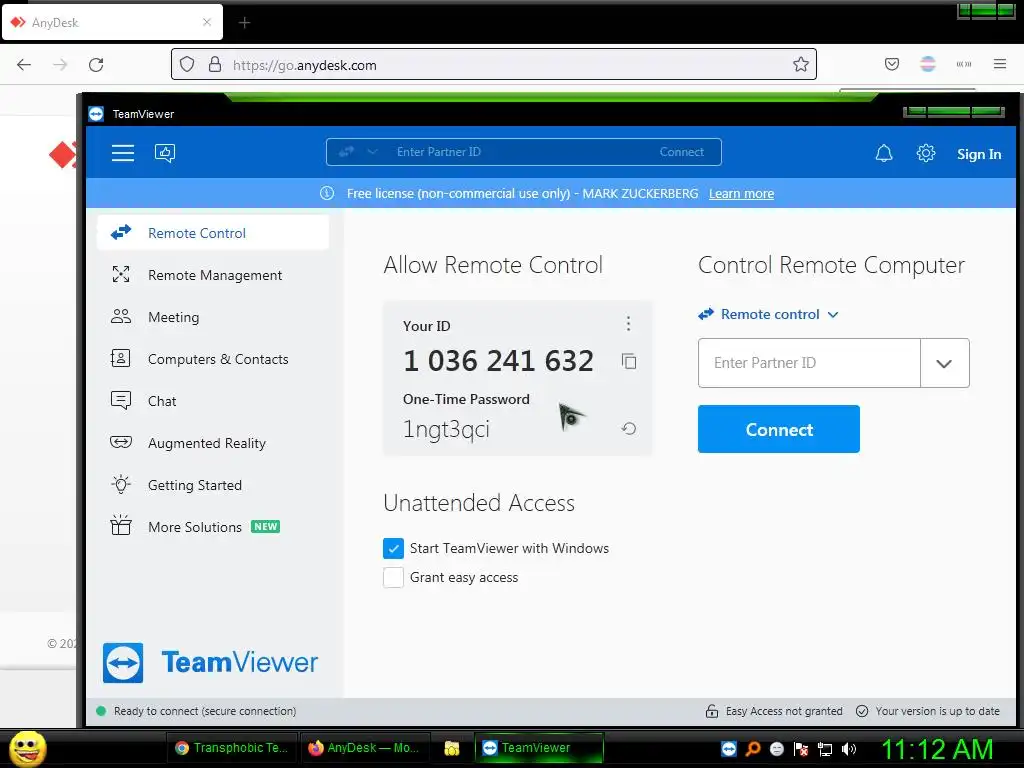Screen dimensions: 1024x768
Task: Copy Your ID to clipboard
Action: pyautogui.click(x=629, y=361)
